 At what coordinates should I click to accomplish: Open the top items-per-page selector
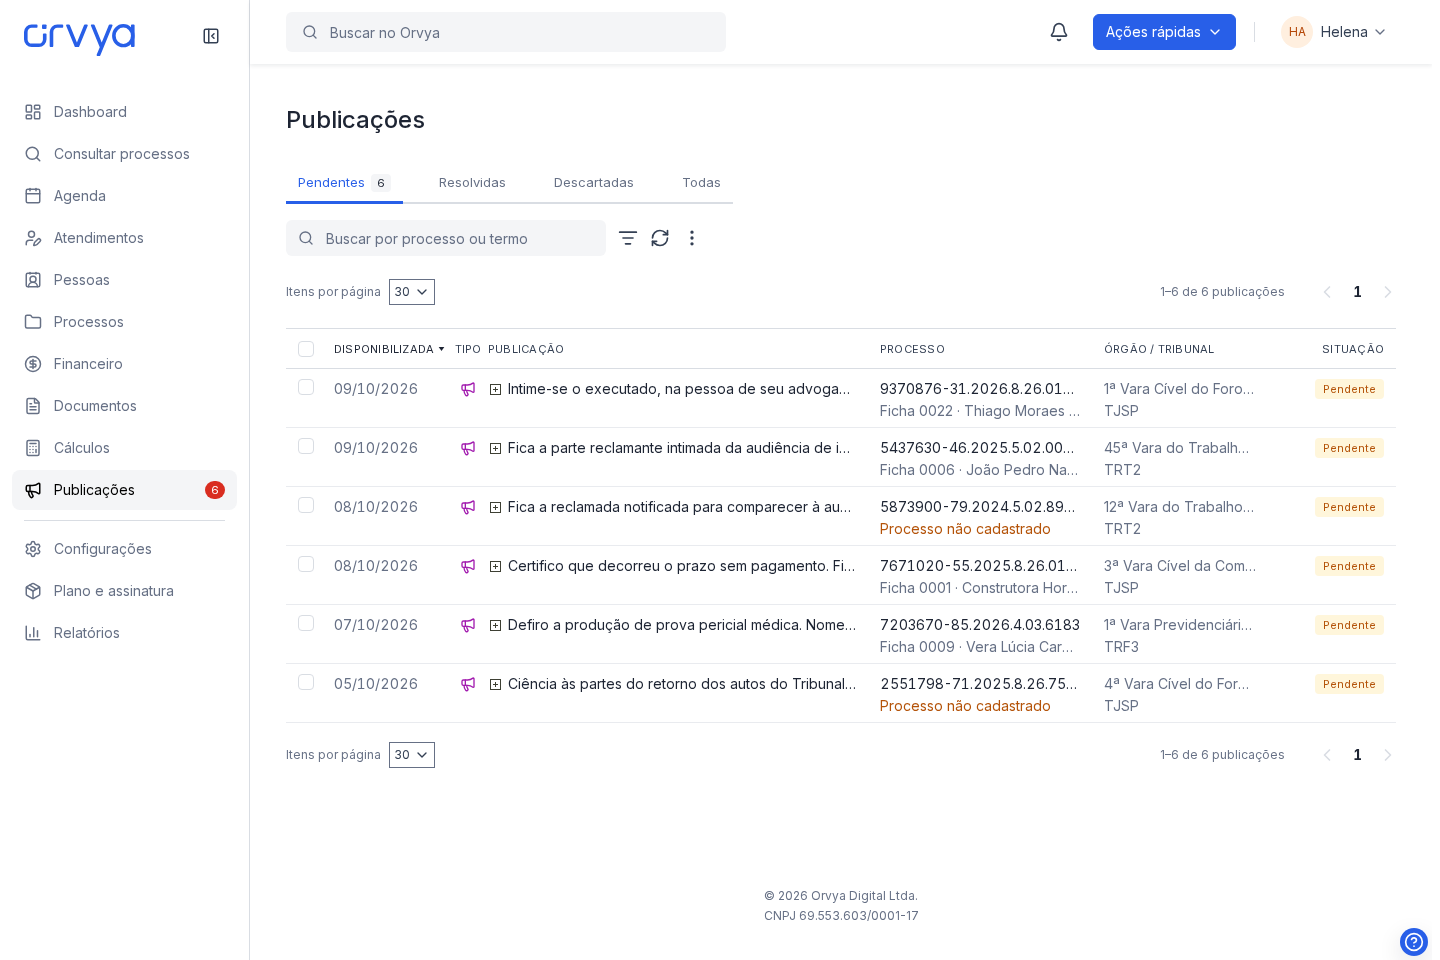tap(412, 292)
